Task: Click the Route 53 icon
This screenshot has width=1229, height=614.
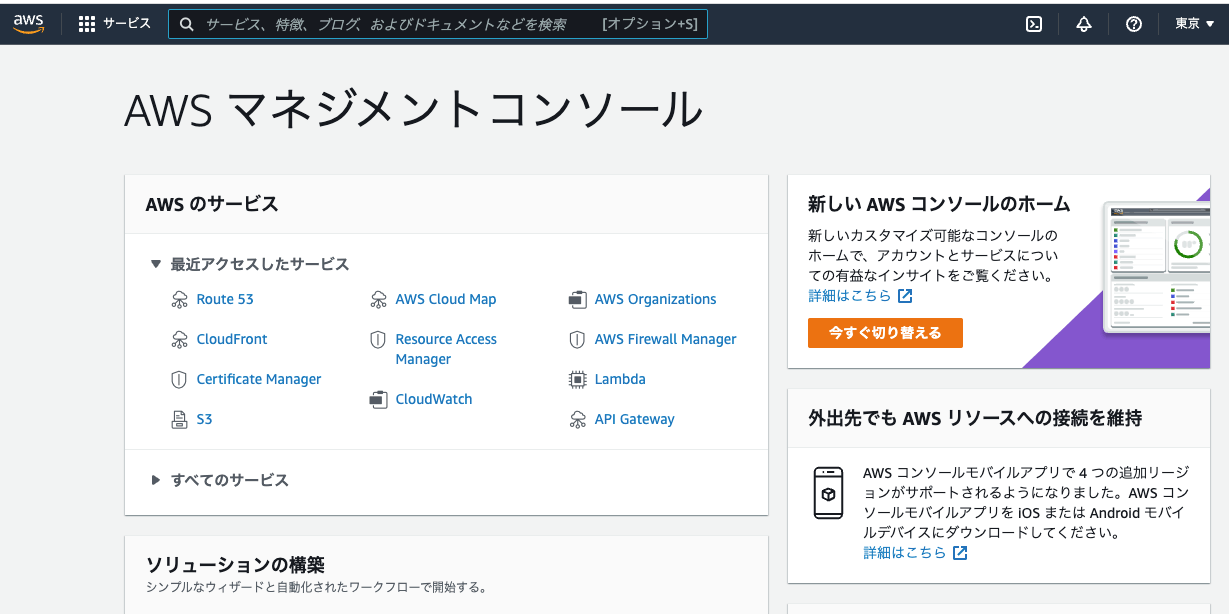Action: 179,299
